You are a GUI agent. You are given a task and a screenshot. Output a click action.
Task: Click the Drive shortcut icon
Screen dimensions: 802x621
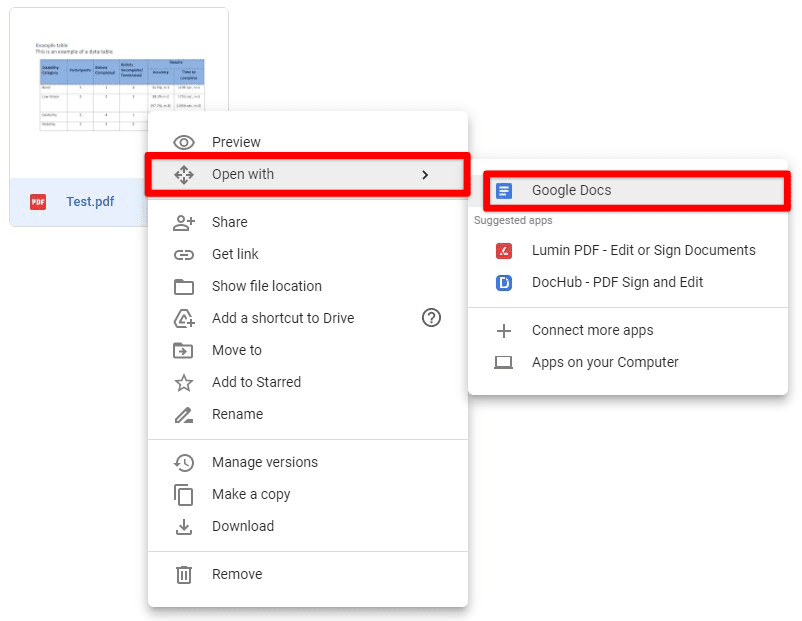[184, 318]
